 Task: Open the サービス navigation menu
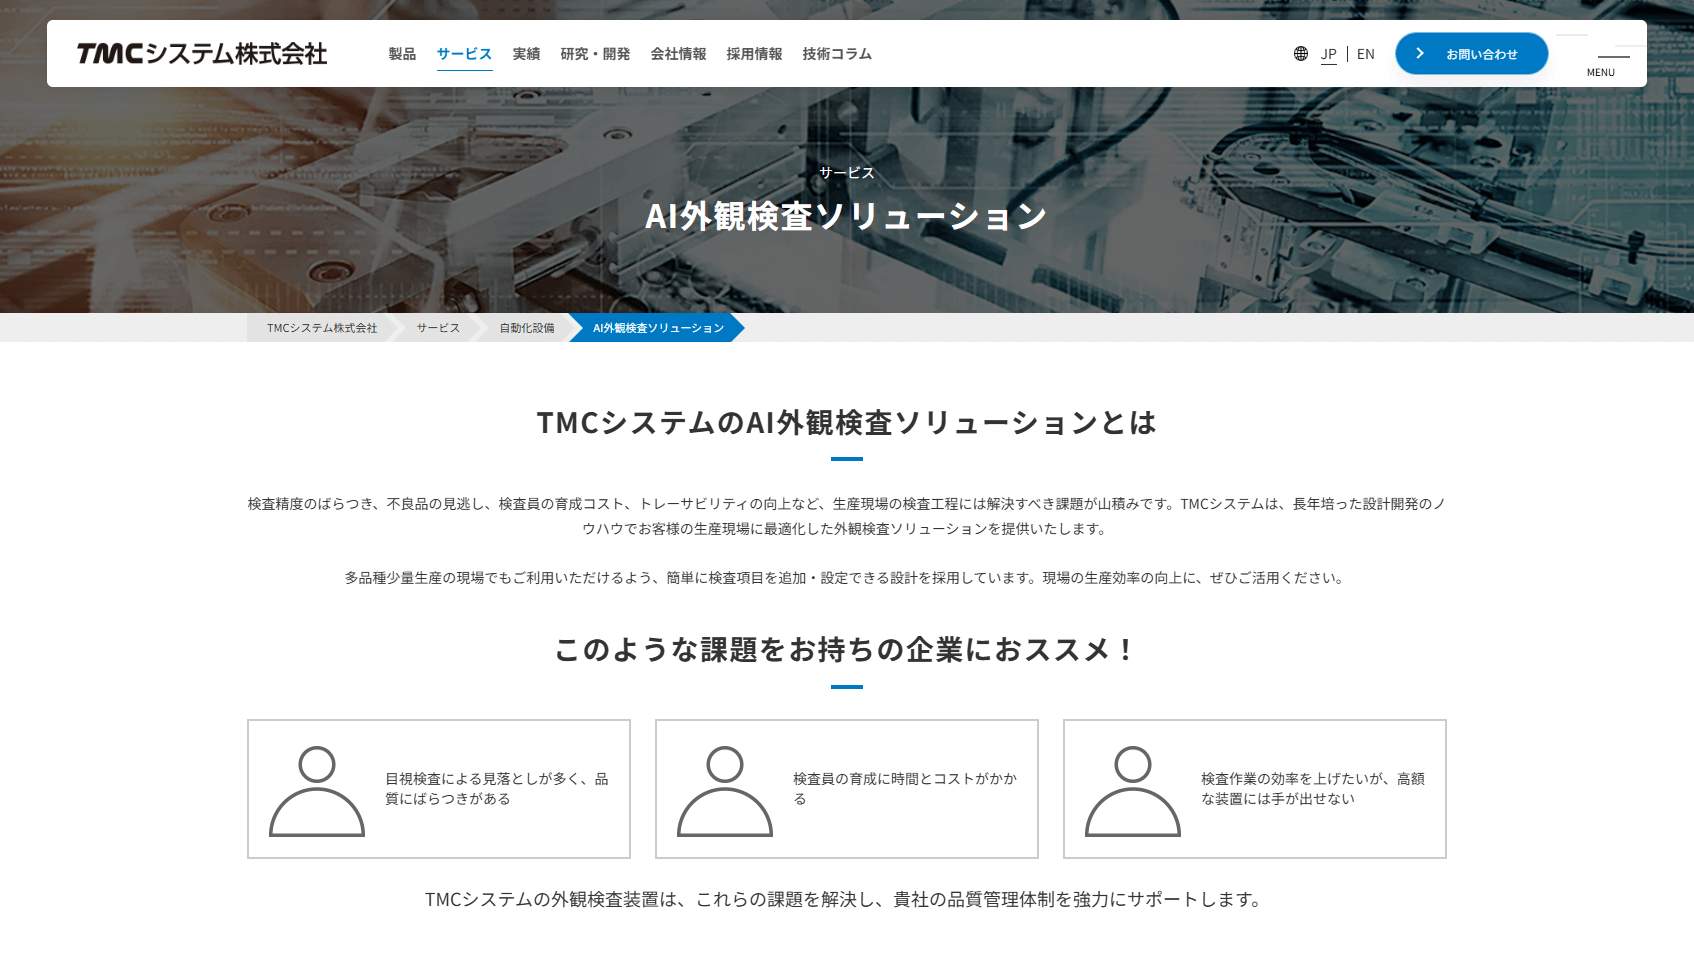coord(464,54)
